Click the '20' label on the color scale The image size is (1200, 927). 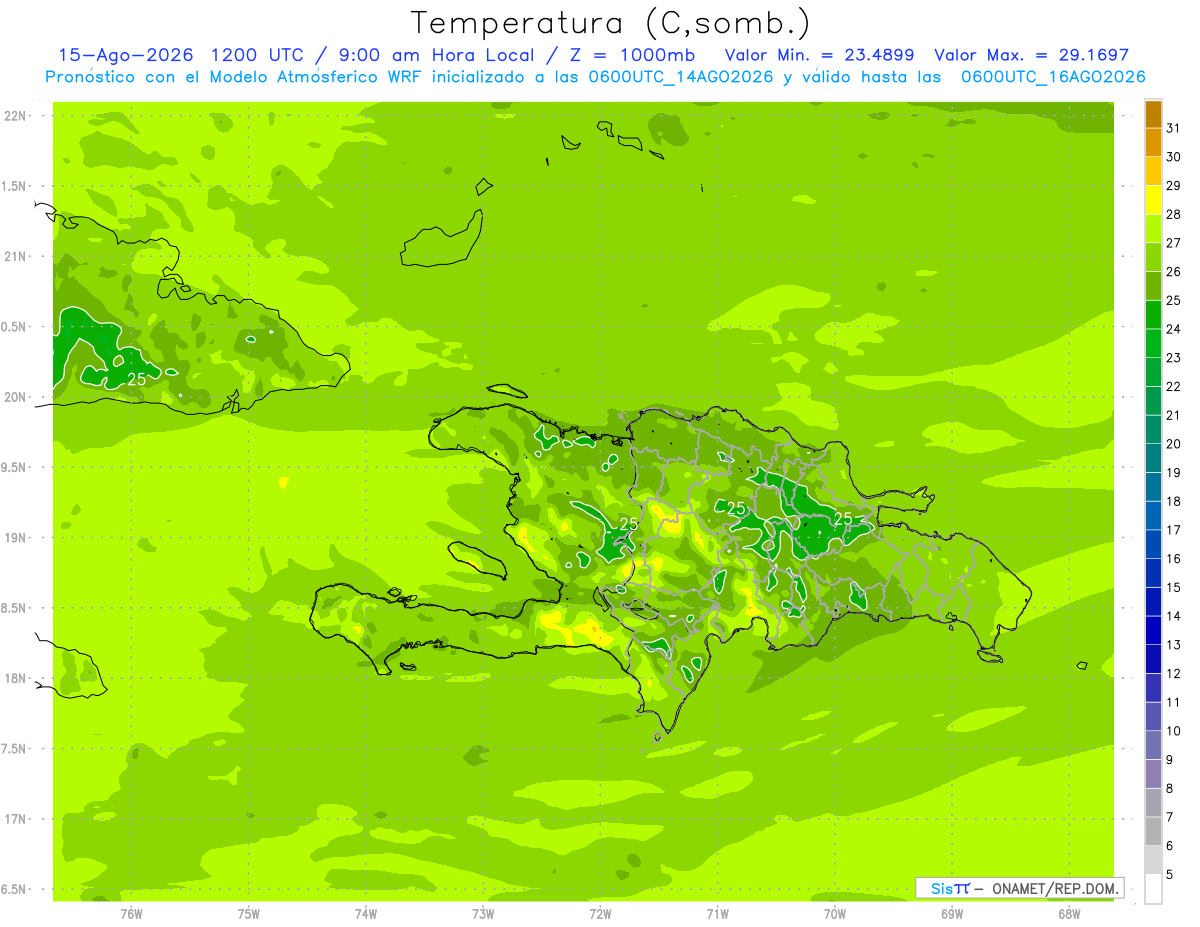tap(1174, 445)
